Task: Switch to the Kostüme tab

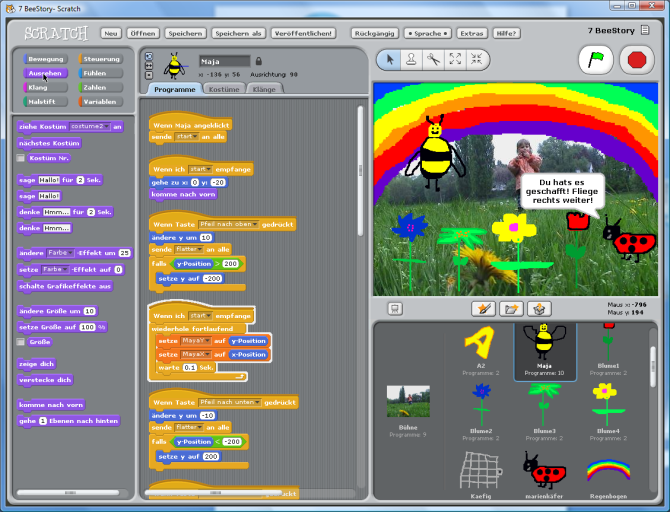Action: point(224,89)
